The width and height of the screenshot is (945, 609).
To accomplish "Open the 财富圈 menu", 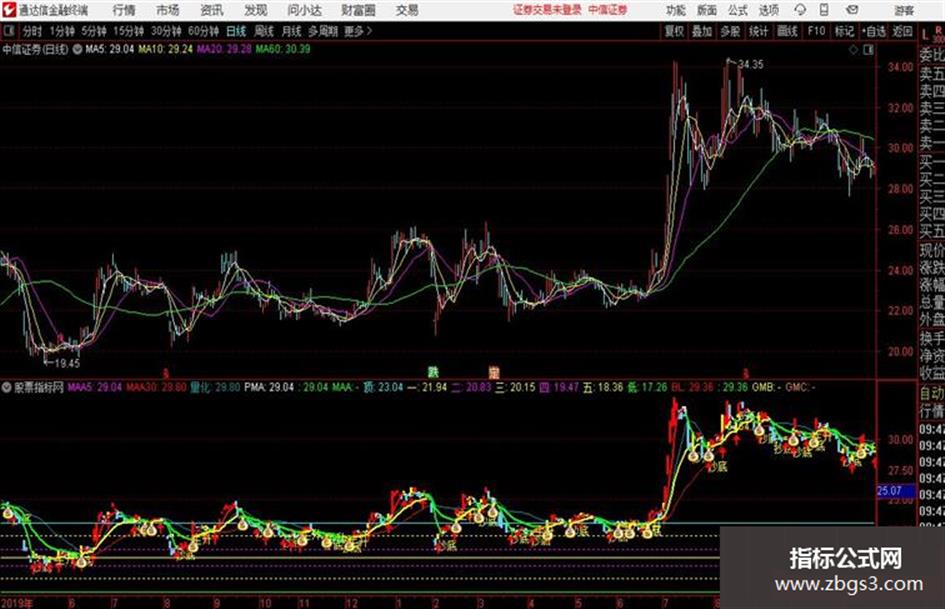I will pos(358,10).
